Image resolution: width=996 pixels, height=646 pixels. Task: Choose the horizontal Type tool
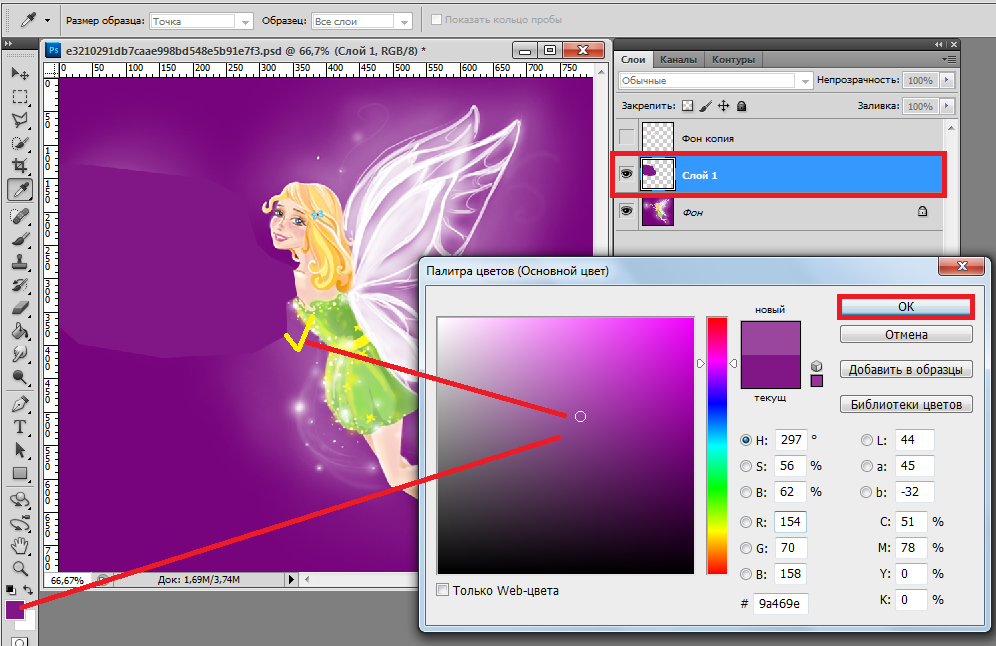(19, 427)
